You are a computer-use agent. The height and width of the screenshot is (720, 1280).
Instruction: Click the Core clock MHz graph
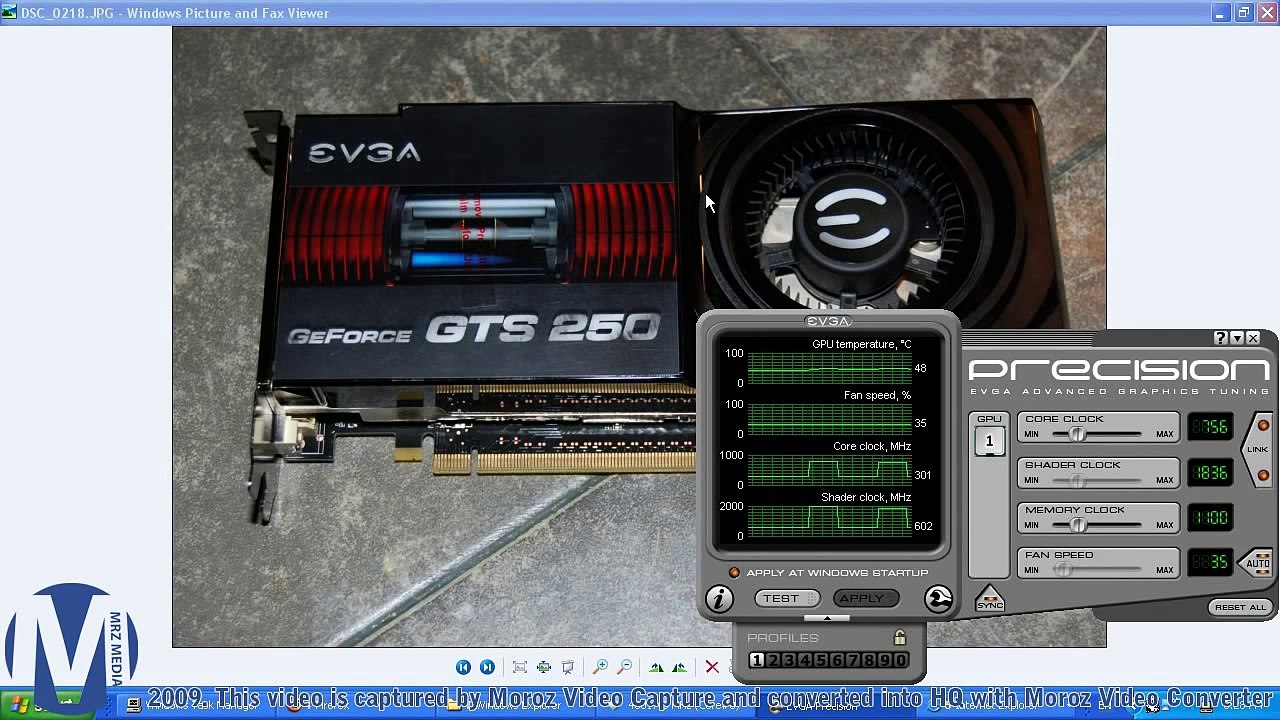(829, 470)
